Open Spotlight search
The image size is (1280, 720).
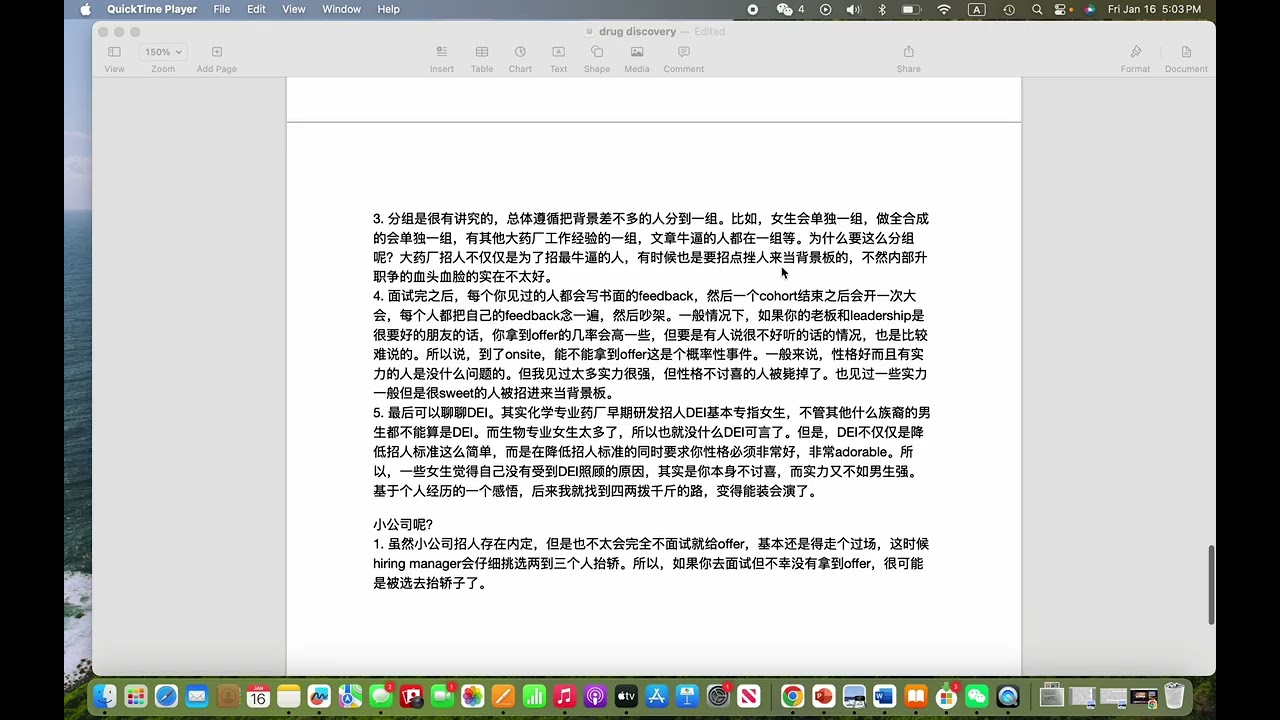coord(1037,9)
